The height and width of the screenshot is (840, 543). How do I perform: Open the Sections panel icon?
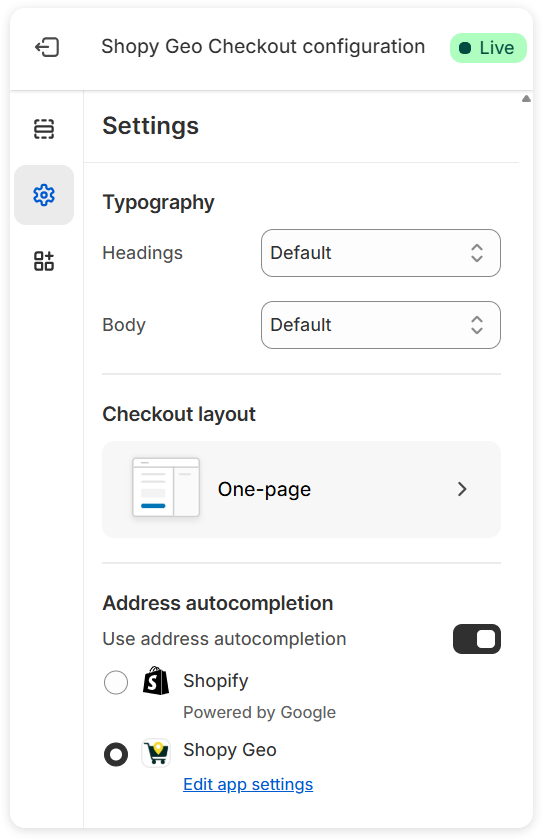coord(44,129)
